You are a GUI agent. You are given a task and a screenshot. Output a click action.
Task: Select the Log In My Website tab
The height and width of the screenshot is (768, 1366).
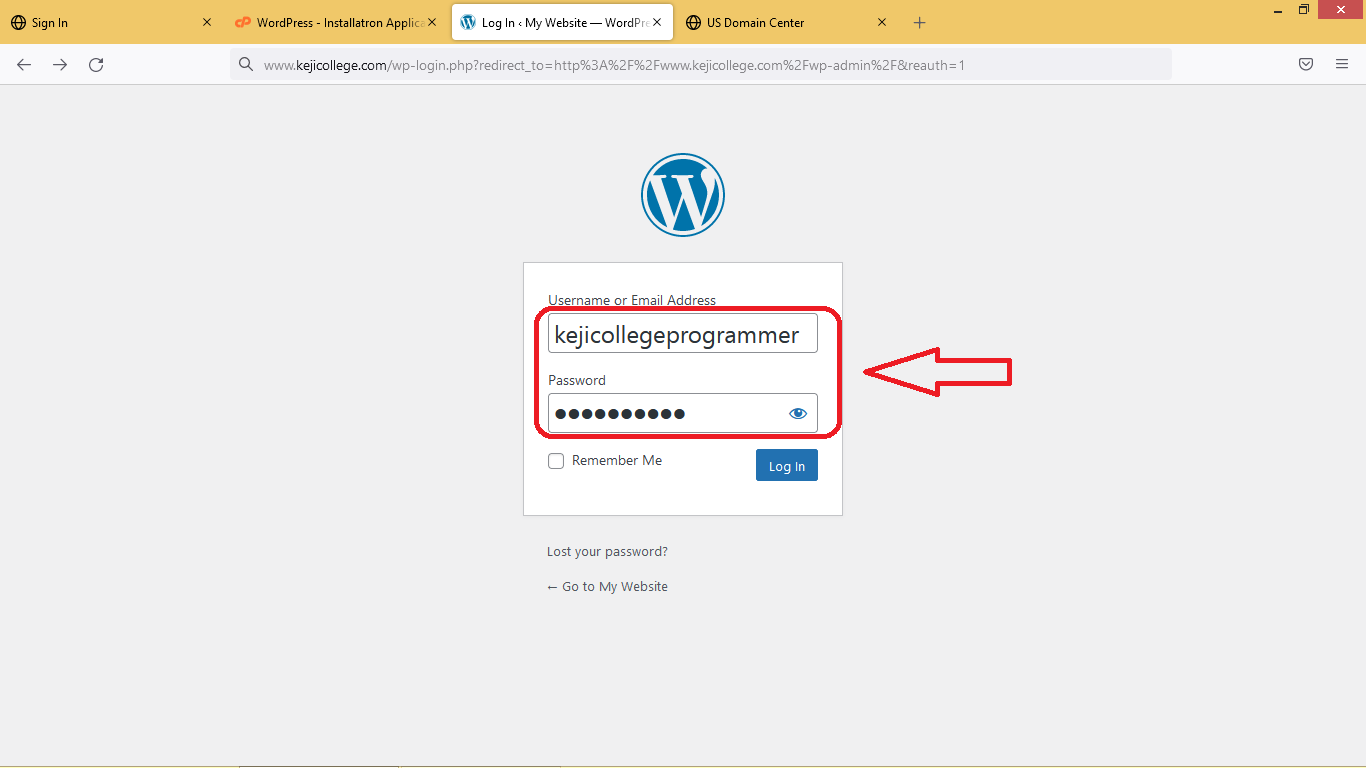560,22
